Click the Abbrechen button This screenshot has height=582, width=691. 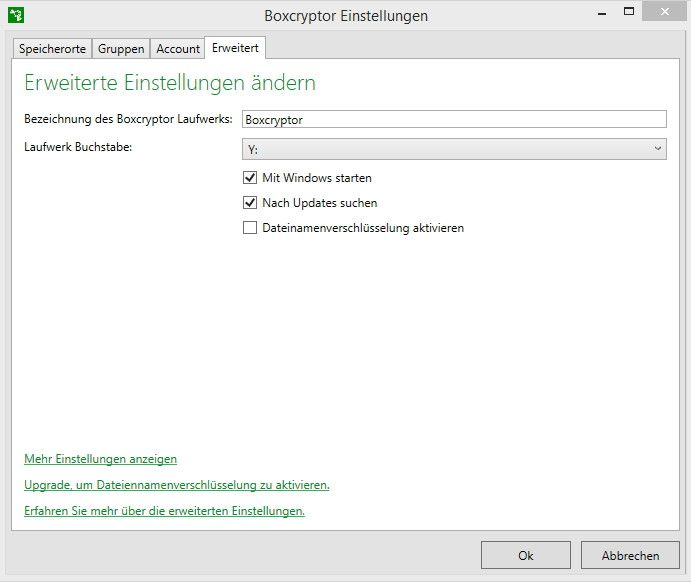pyautogui.click(x=630, y=556)
